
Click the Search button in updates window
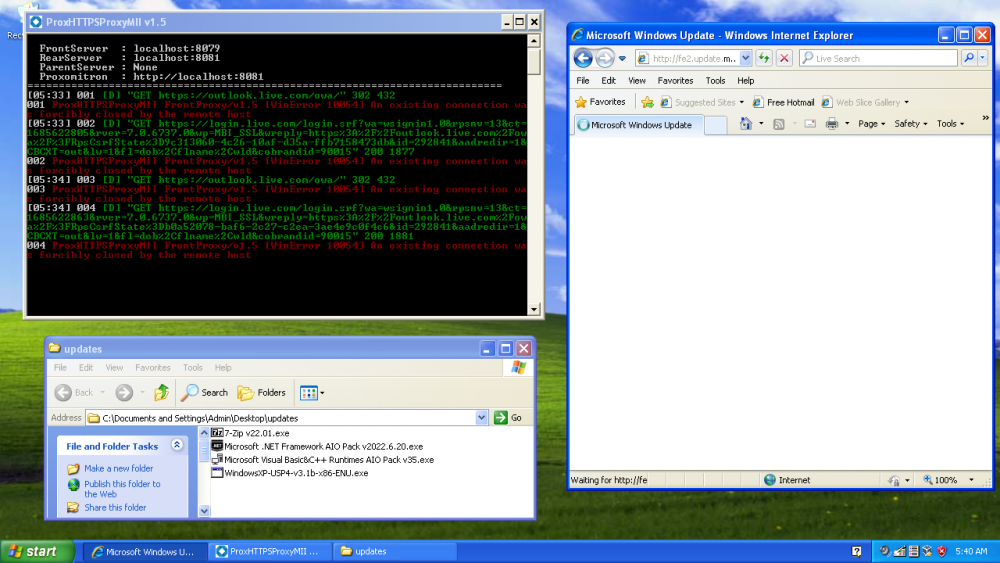204,393
